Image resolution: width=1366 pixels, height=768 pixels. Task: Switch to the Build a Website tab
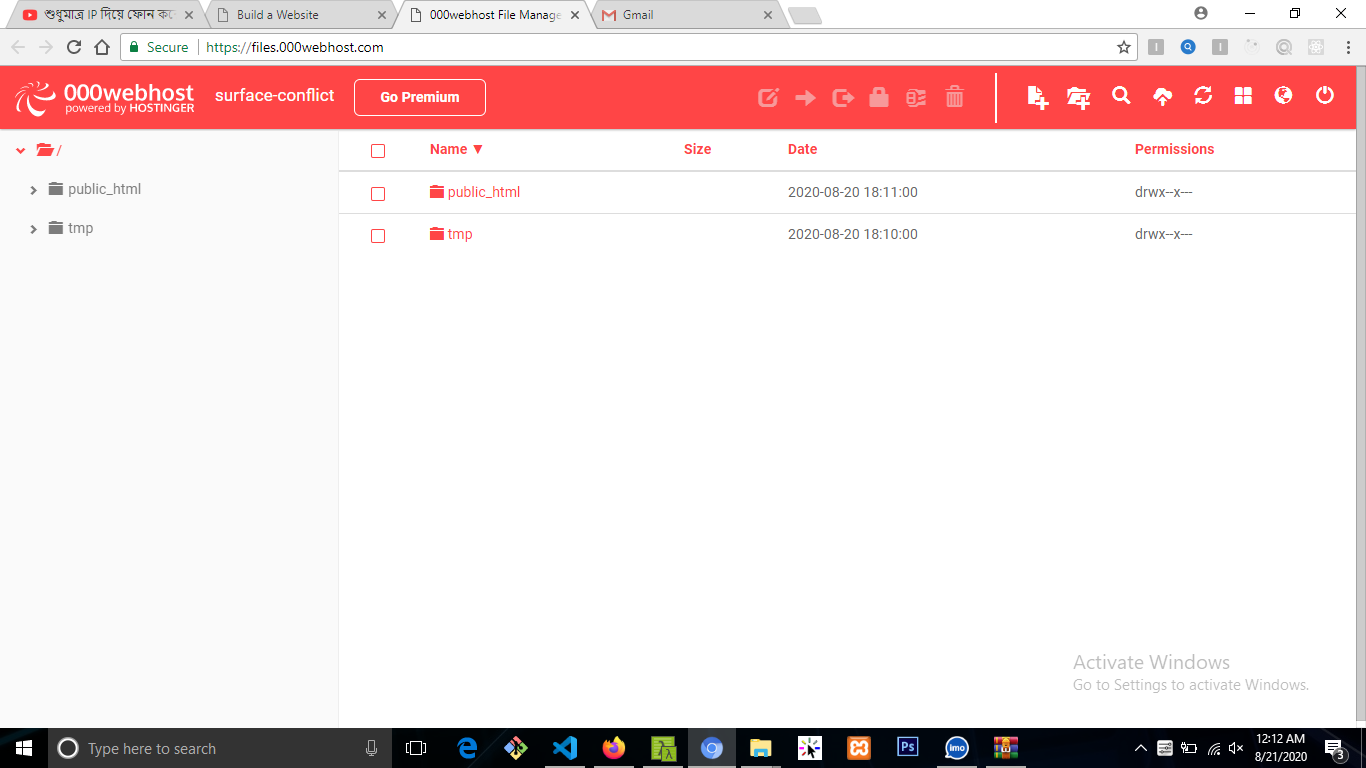point(300,15)
